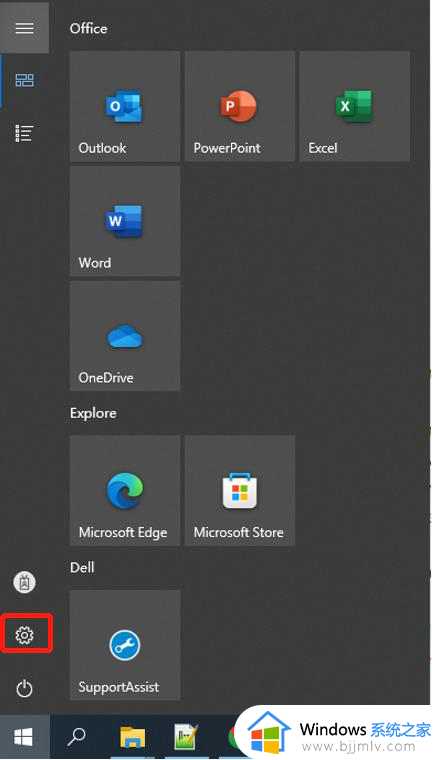The height and width of the screenshot is (760, 436).
Task: Select the Dell group header
Action: tap(82, 568)
